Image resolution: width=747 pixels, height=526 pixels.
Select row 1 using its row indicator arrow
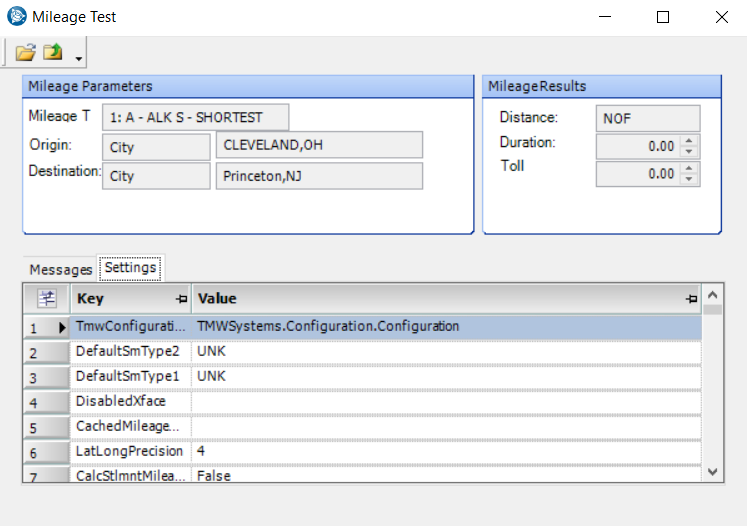[x=62, y=327]
